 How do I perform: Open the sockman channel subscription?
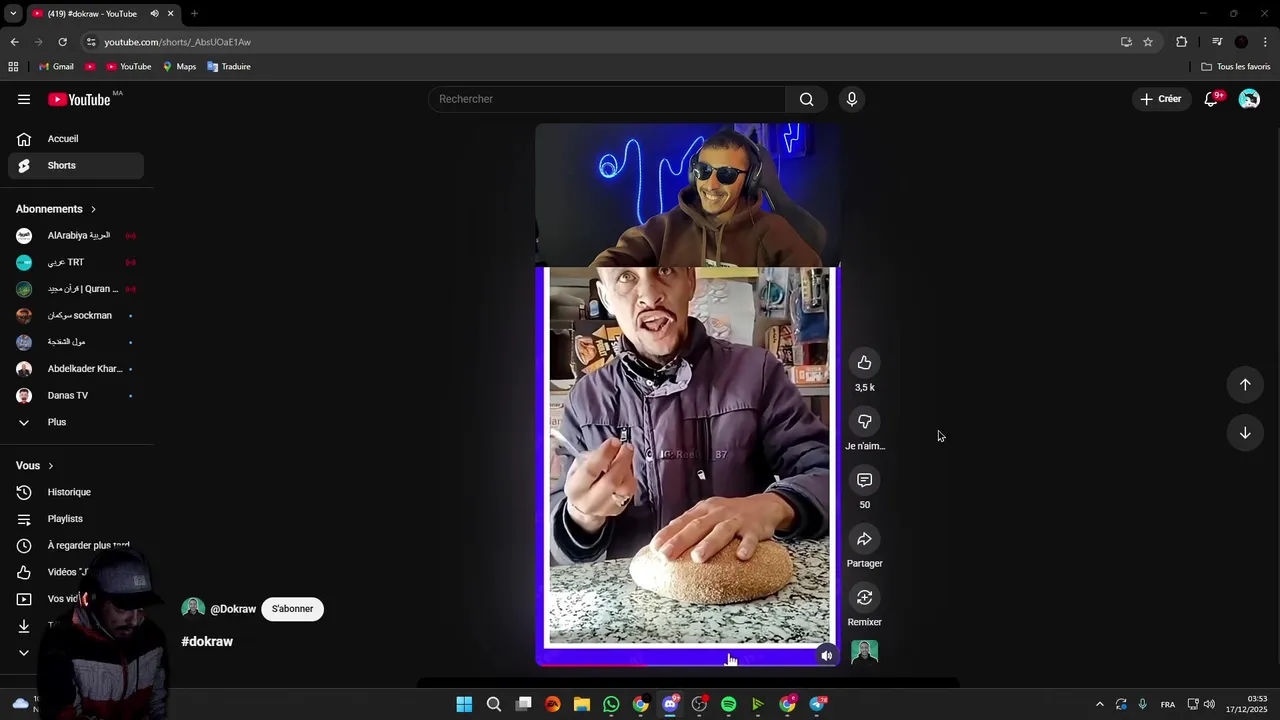tap(76, 316)
